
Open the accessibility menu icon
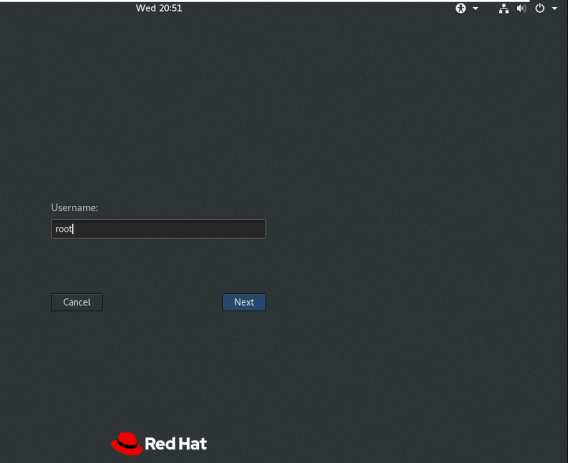pos(460,8)
